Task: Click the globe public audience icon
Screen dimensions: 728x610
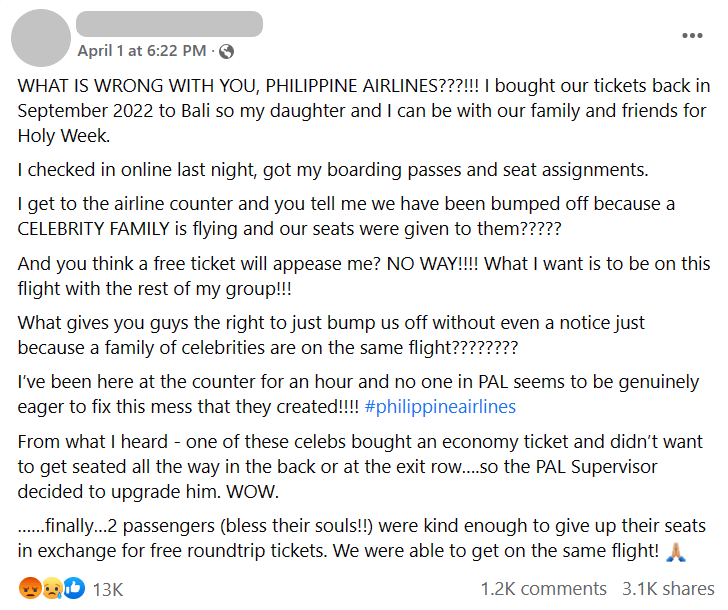Action: coord(226,51)
